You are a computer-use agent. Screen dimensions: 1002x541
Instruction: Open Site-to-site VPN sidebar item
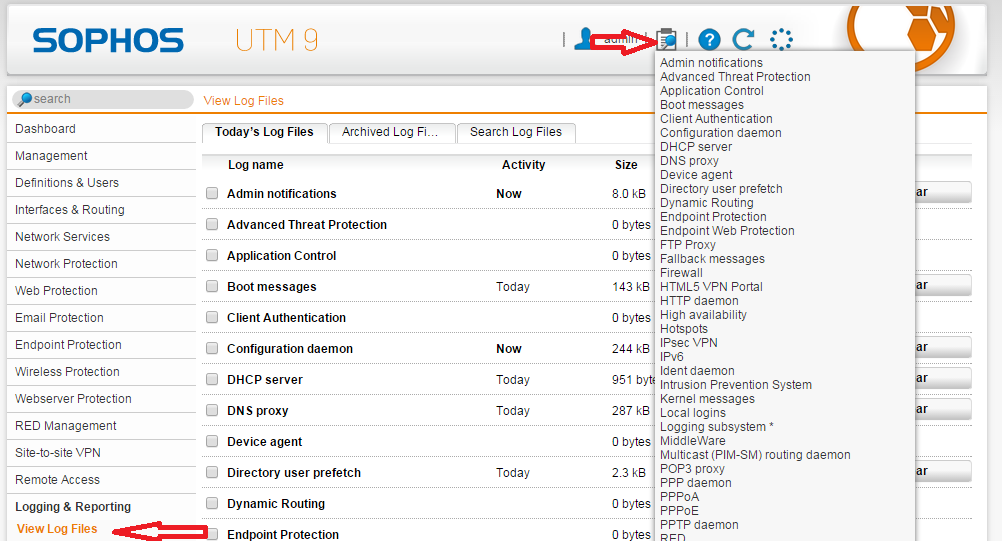coord(102,453)
